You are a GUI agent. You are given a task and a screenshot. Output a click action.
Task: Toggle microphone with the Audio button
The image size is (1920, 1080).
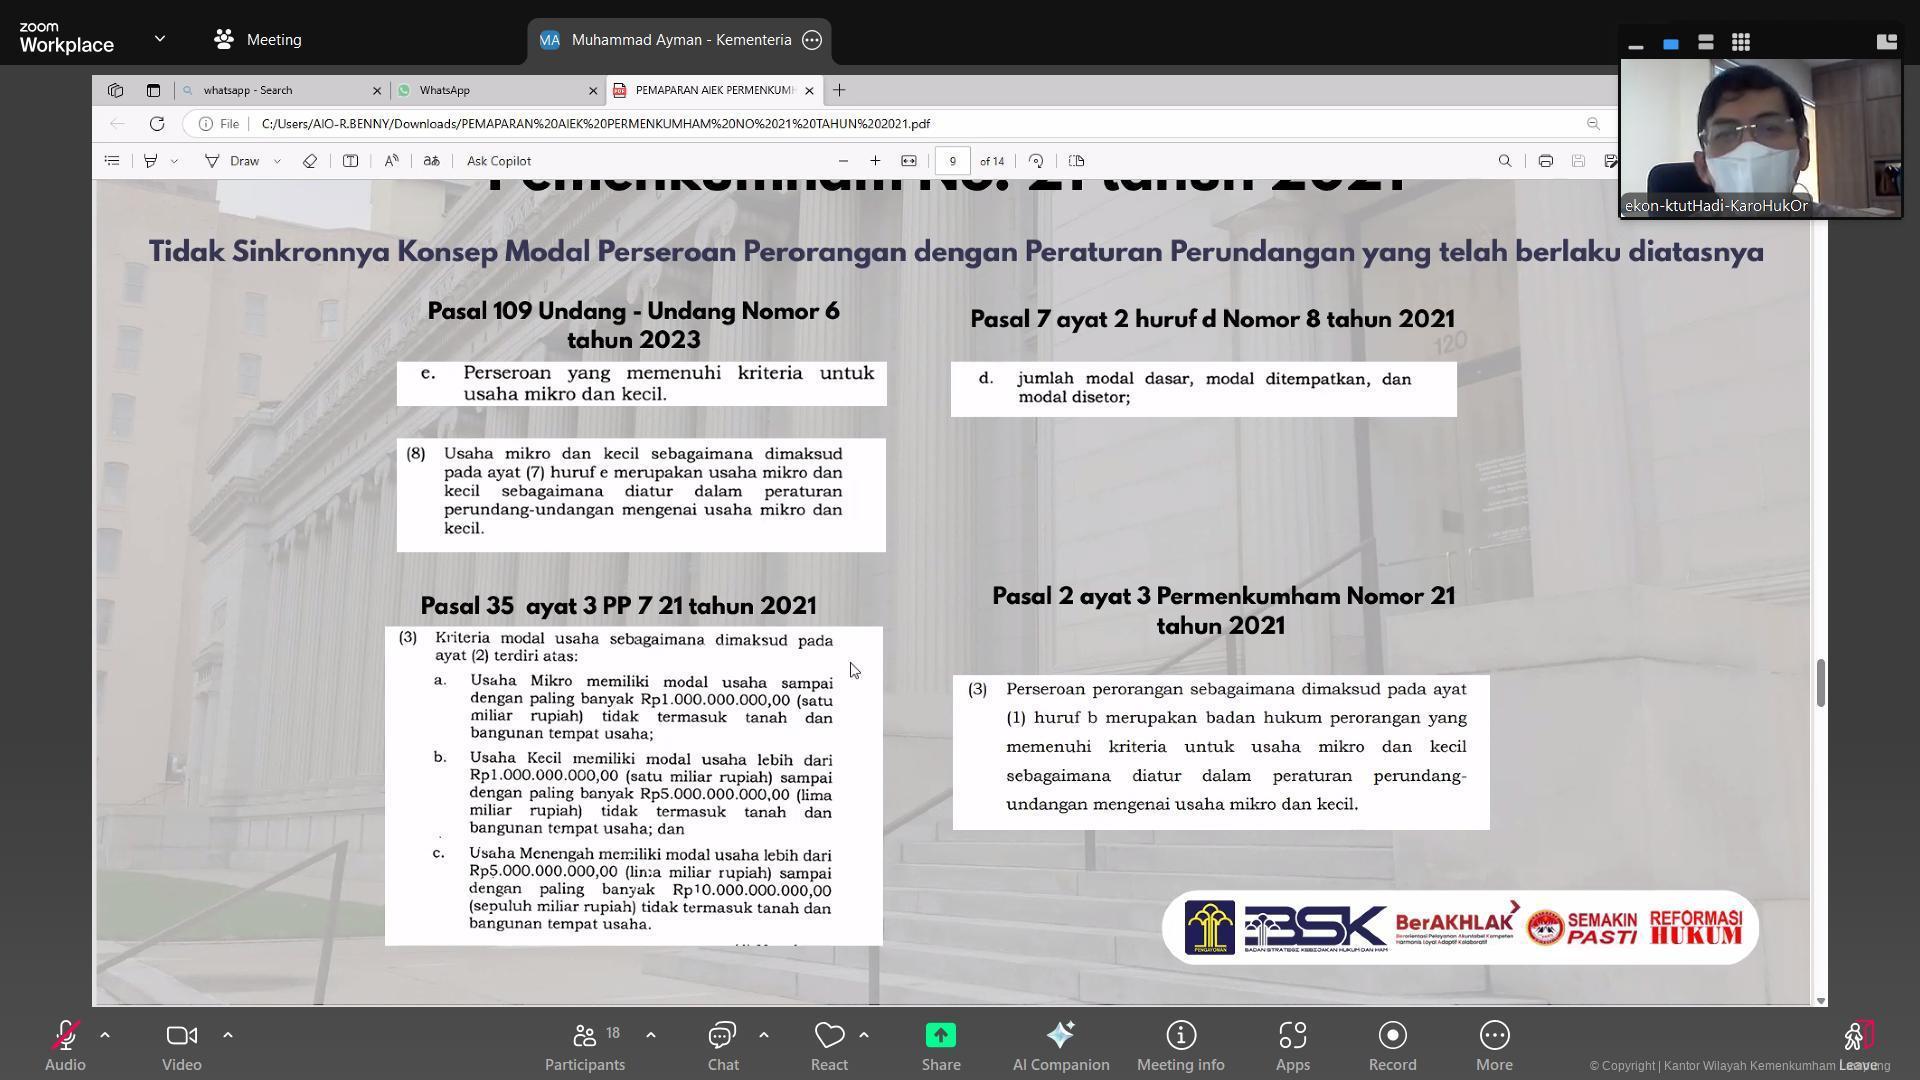point(65,1045)
